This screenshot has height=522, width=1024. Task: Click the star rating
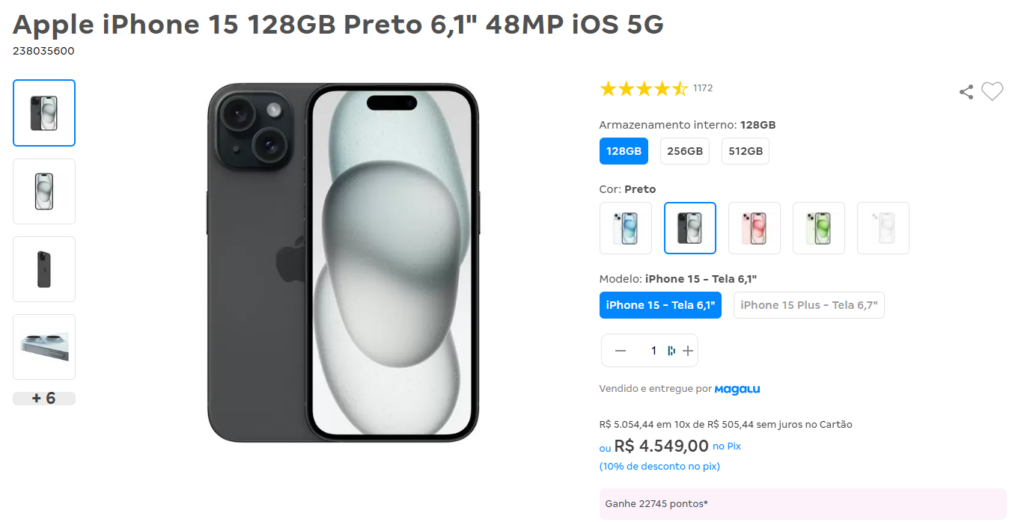(643, 89)
